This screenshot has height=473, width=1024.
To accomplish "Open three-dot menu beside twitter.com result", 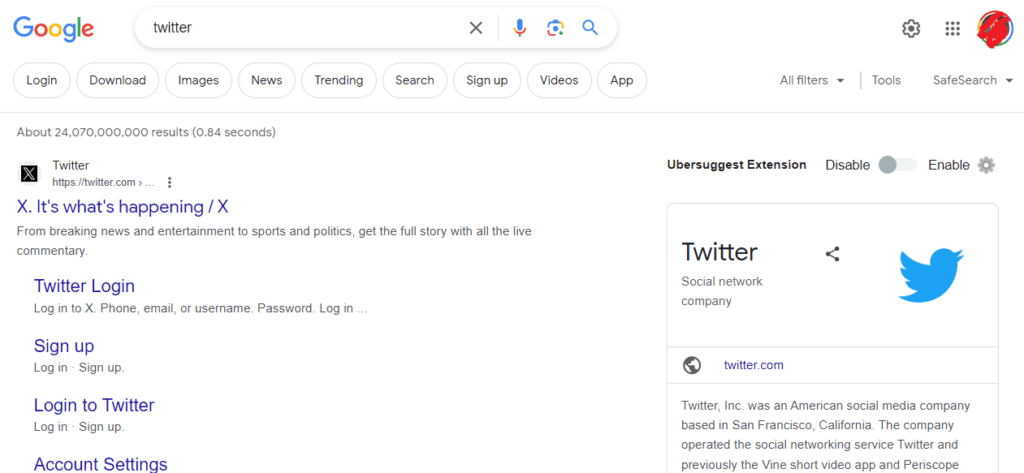I will (170, 182).
